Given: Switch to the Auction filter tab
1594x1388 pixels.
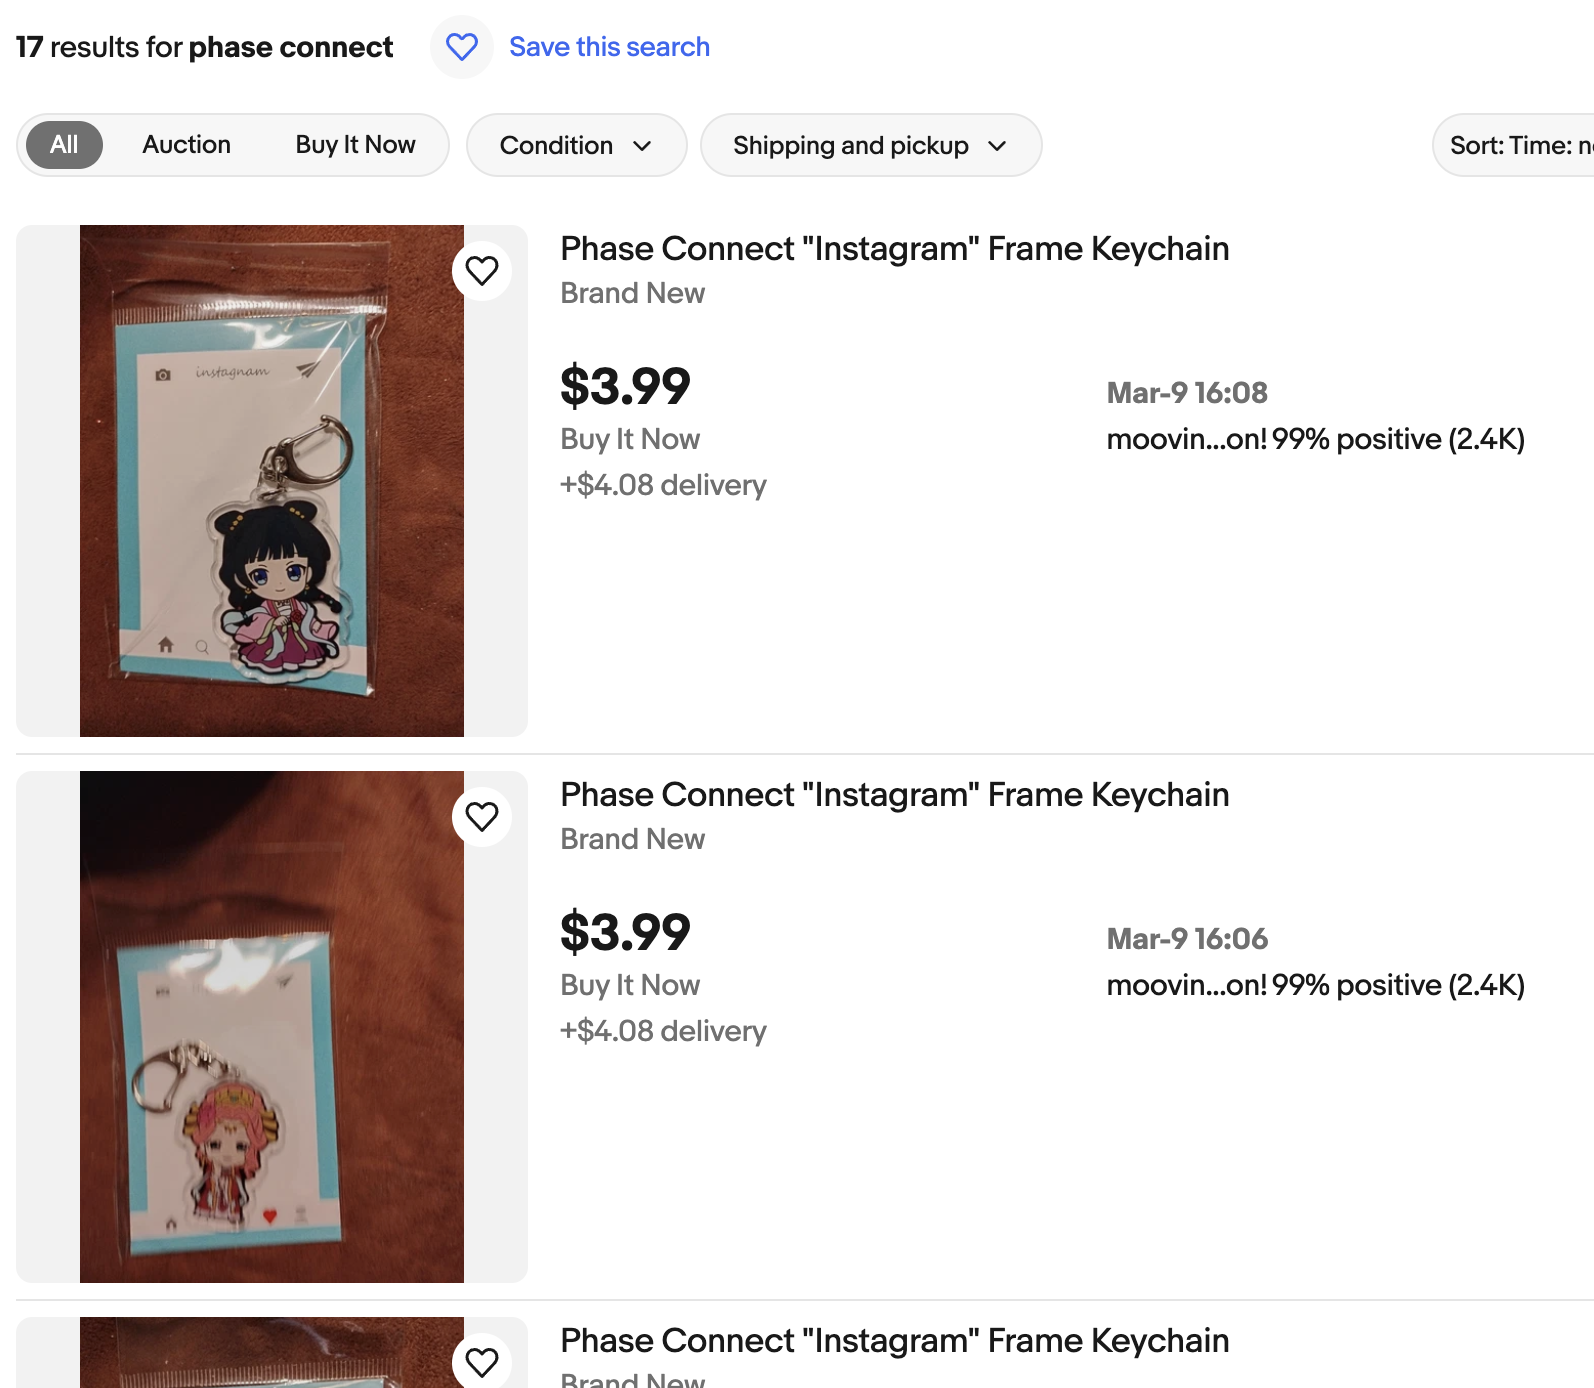Looking at the screenshot, I should [x=186, y=145].
